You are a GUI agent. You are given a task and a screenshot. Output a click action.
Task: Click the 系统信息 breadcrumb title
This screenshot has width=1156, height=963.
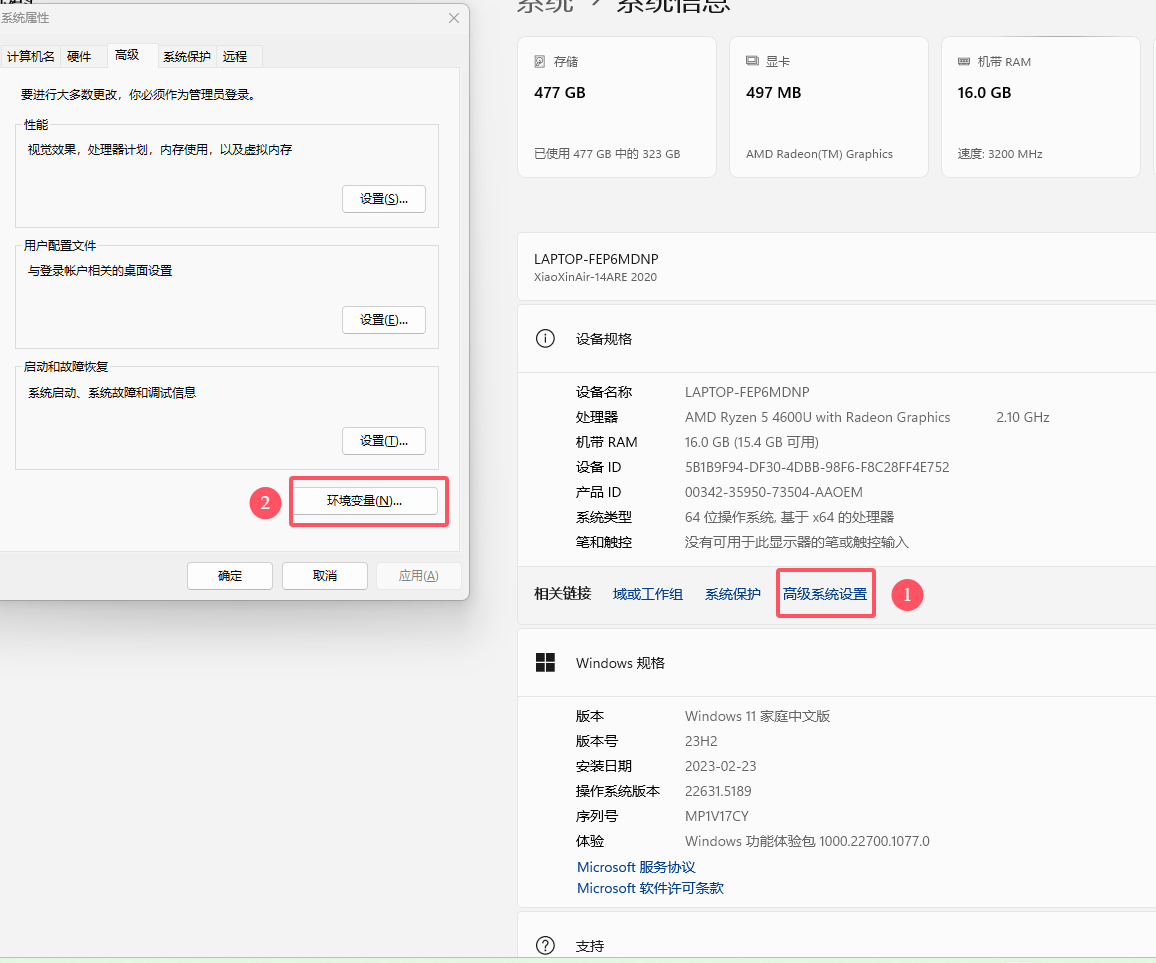point(672,6)
